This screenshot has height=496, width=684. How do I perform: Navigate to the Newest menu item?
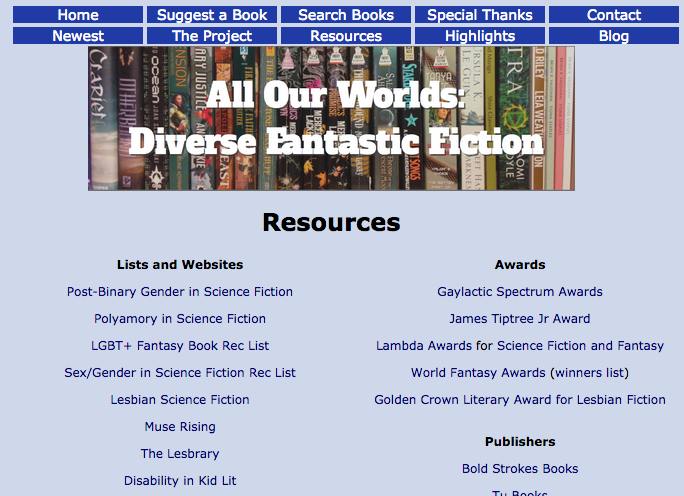[78, 36]
